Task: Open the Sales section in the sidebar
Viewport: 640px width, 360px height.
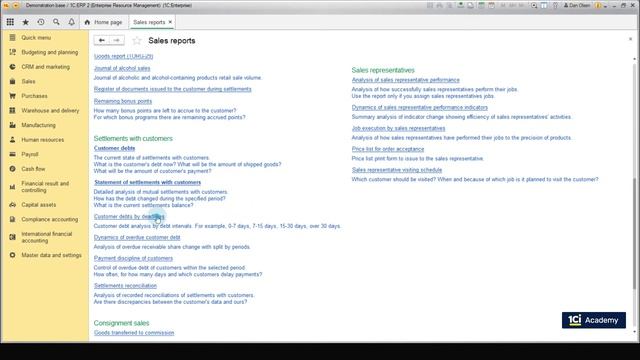Action: [28, 82]
